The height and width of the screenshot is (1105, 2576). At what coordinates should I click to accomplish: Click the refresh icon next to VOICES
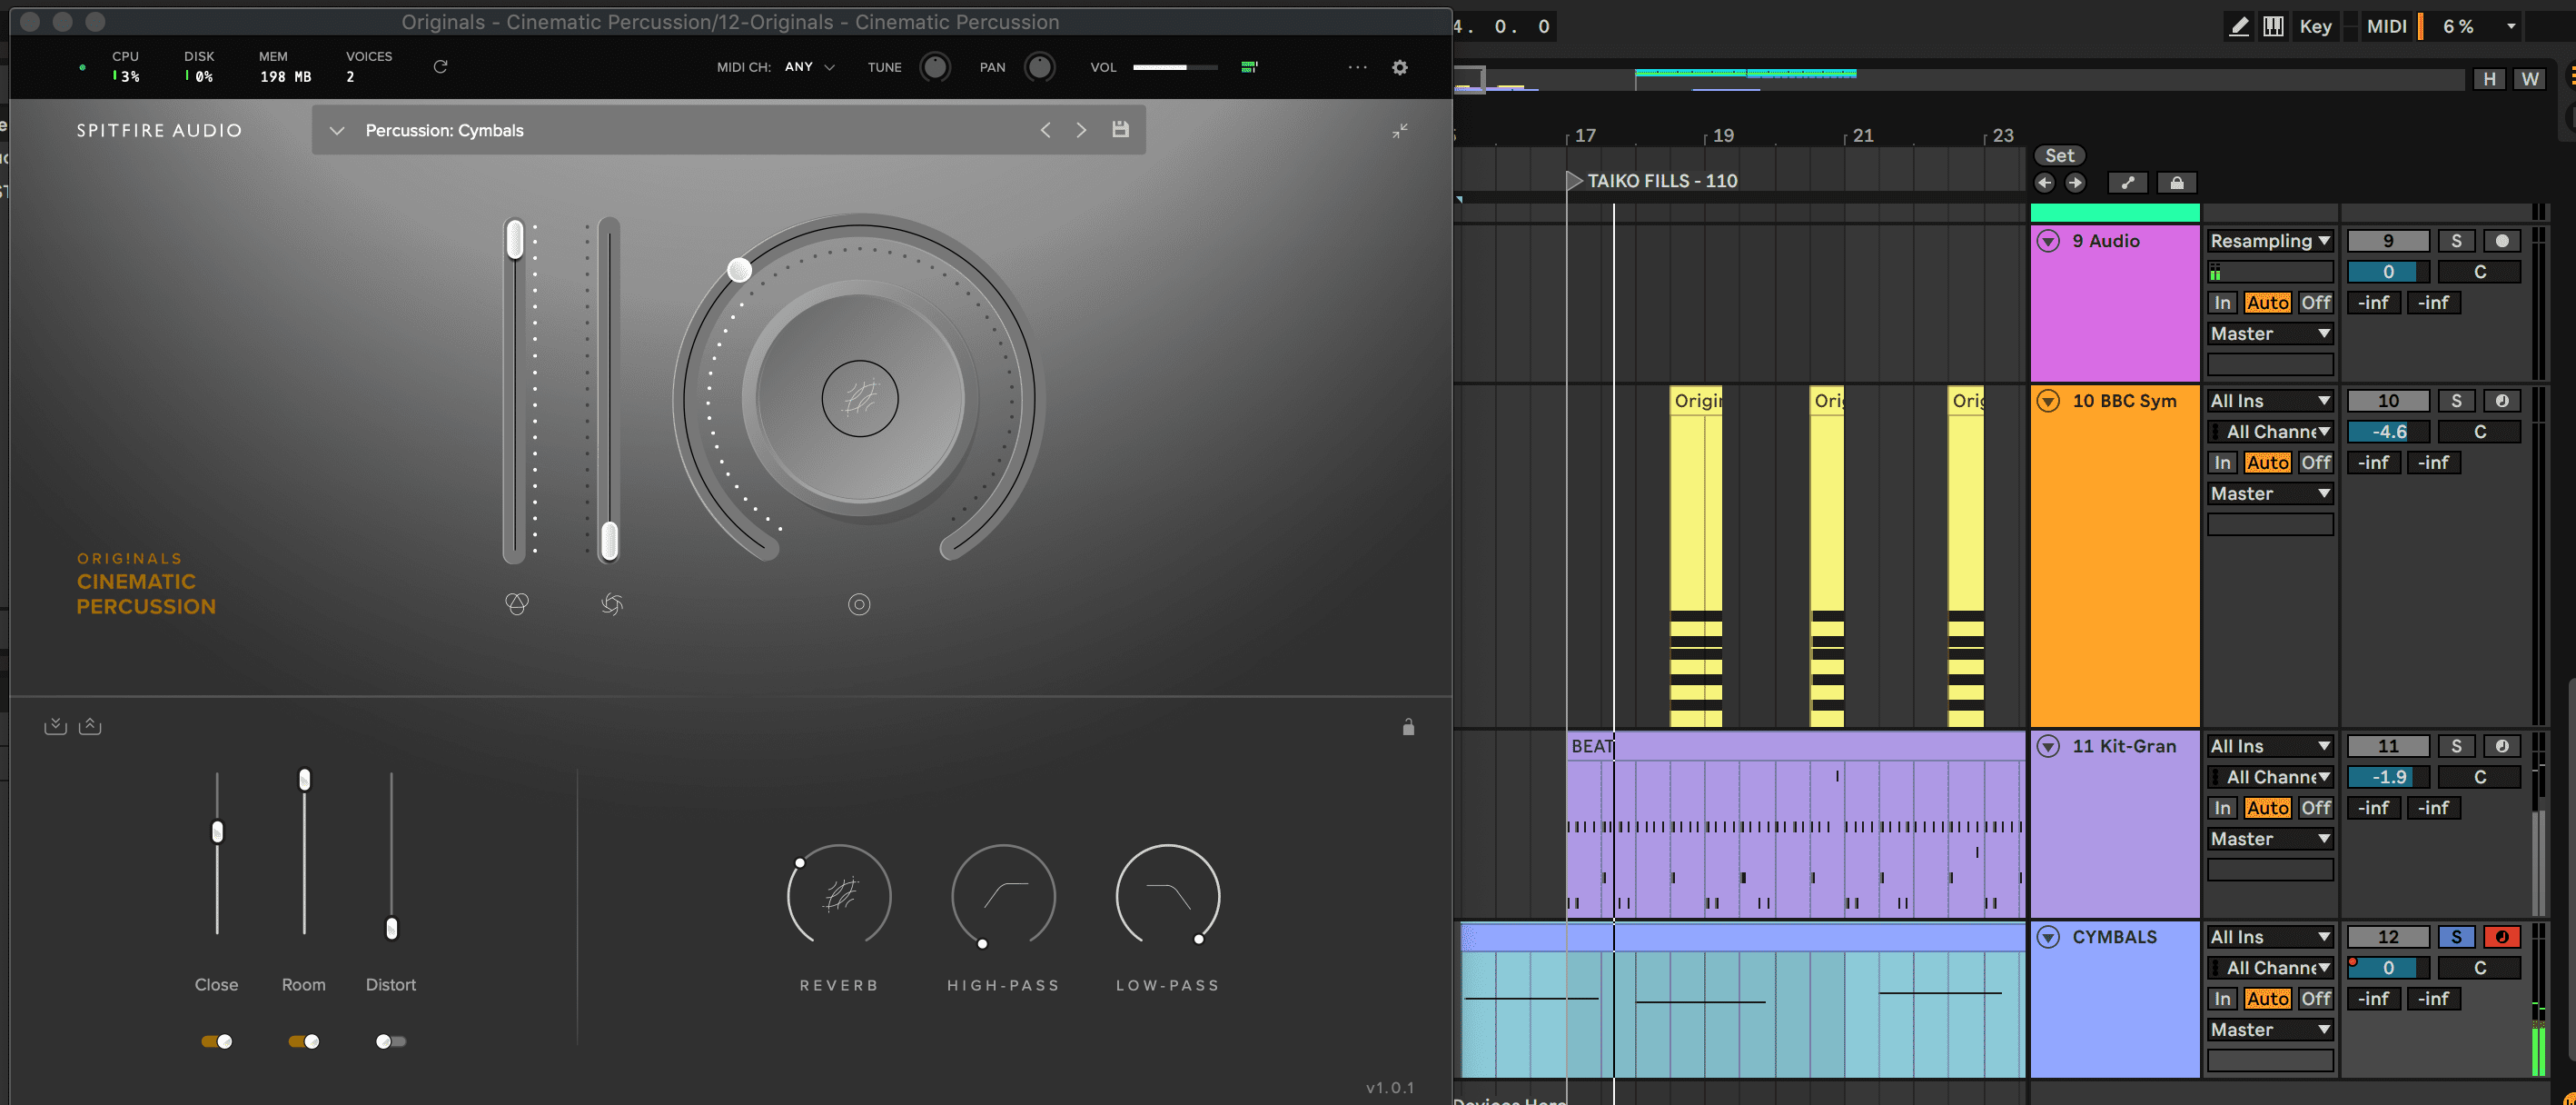click(440, 66)
